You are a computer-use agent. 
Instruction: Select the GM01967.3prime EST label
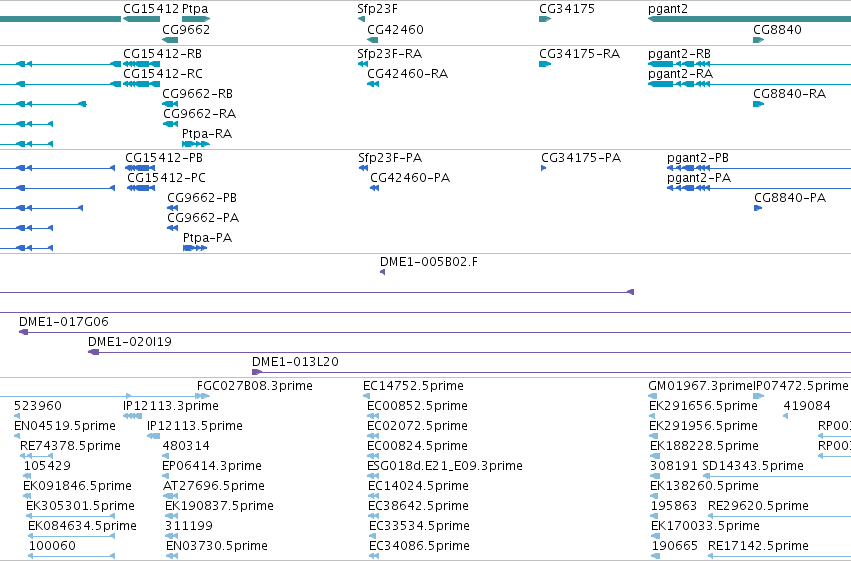point(700,386)
